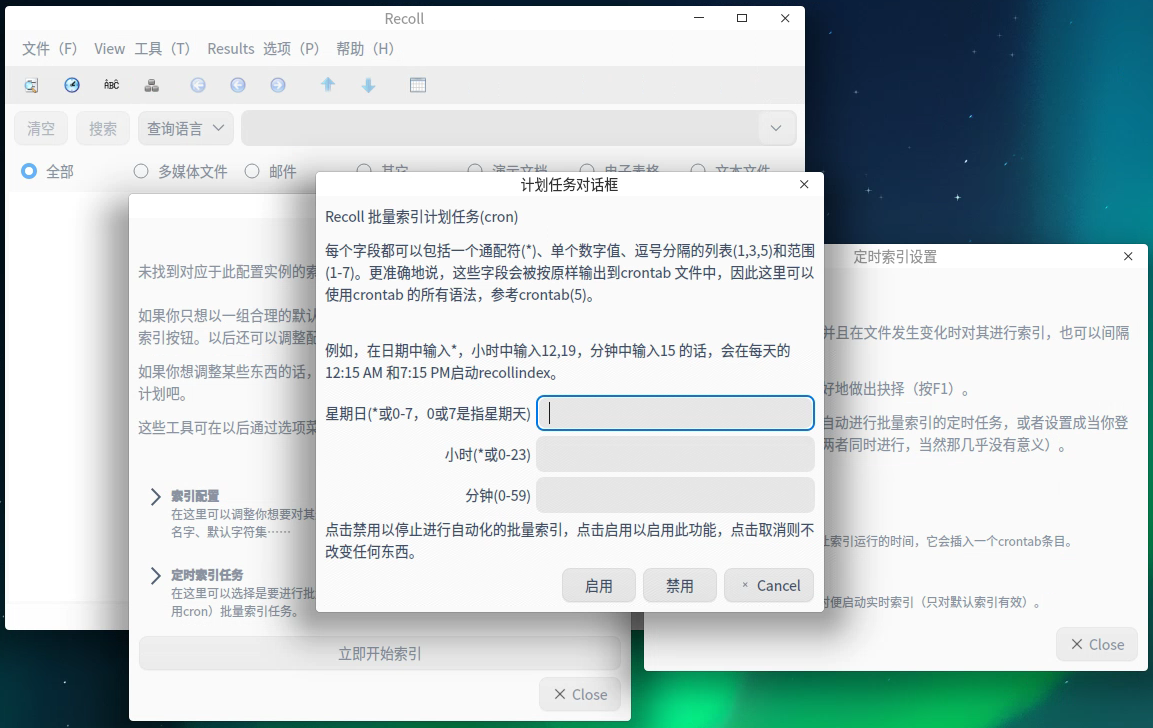The width and height of the screenshot is (1153, 728).
Task: Click the 启用 button in cron dialog
Action: [x=599, y=585]
